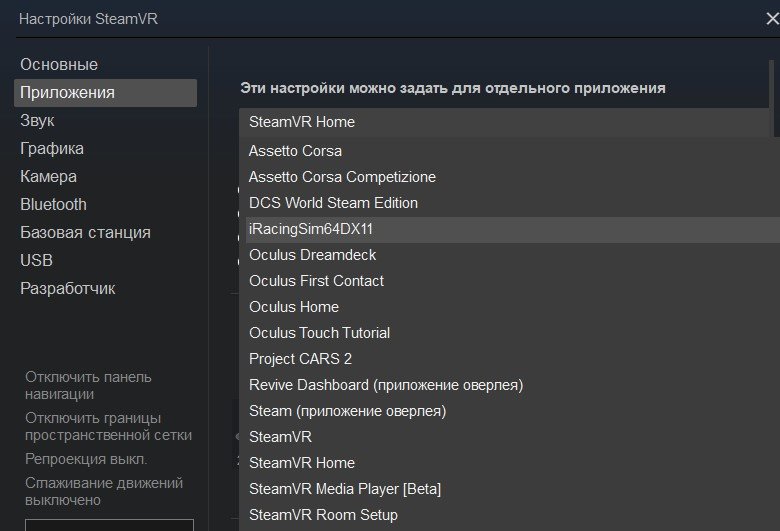Switch to the Звук section
Viewport: 780px width, 531px height.
[x=38, y=120]
